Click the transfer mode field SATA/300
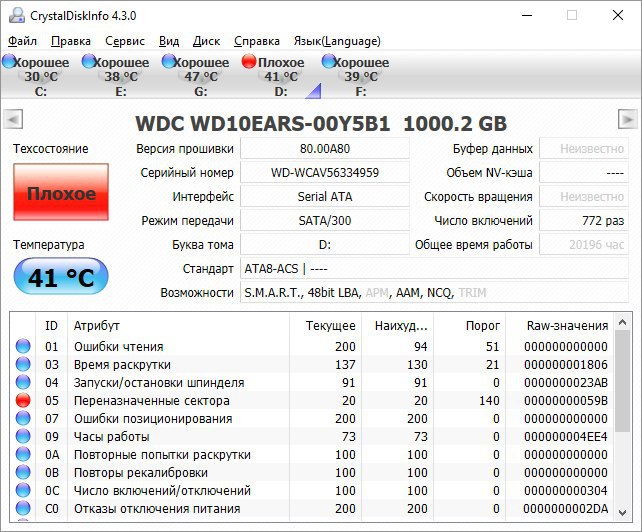Viewport: 642px width, 532px height. pyautogui.click(x=325, y=220)
